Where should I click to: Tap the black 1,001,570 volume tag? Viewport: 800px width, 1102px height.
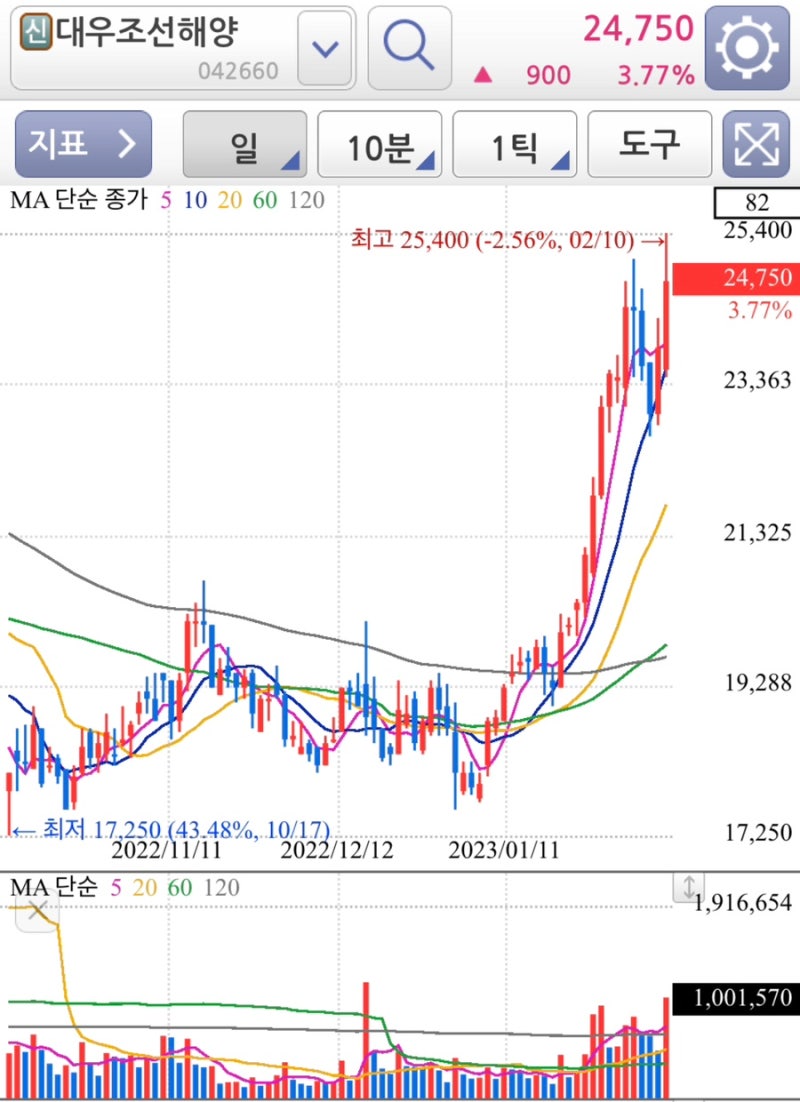(736, 998)
